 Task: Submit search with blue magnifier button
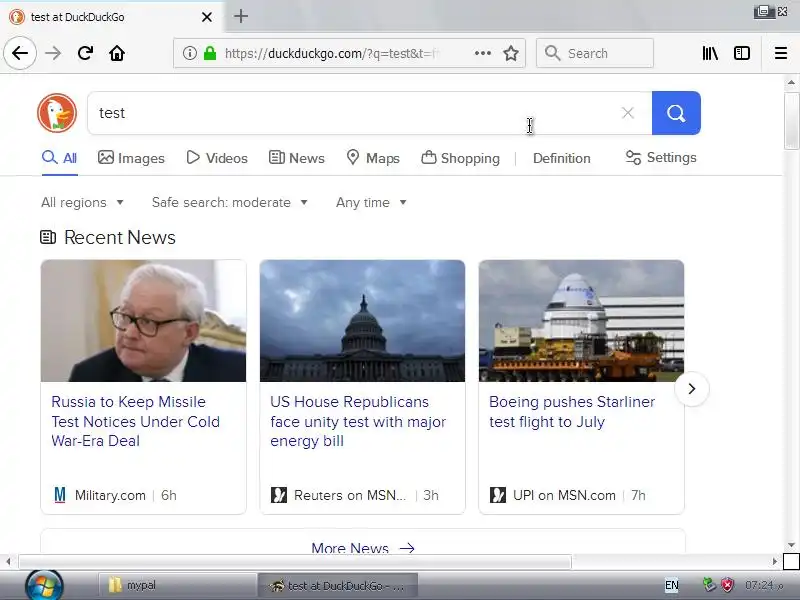pos(676,113)
